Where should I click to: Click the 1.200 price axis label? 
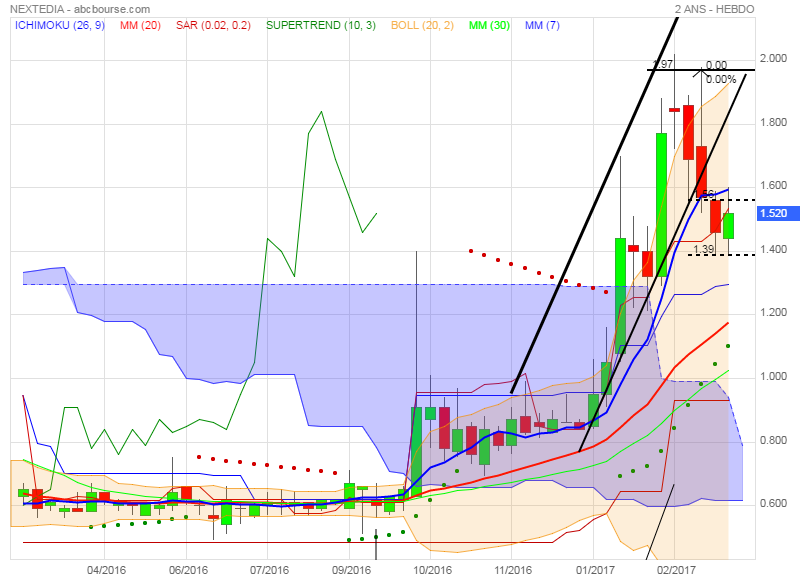click(773, 312)
